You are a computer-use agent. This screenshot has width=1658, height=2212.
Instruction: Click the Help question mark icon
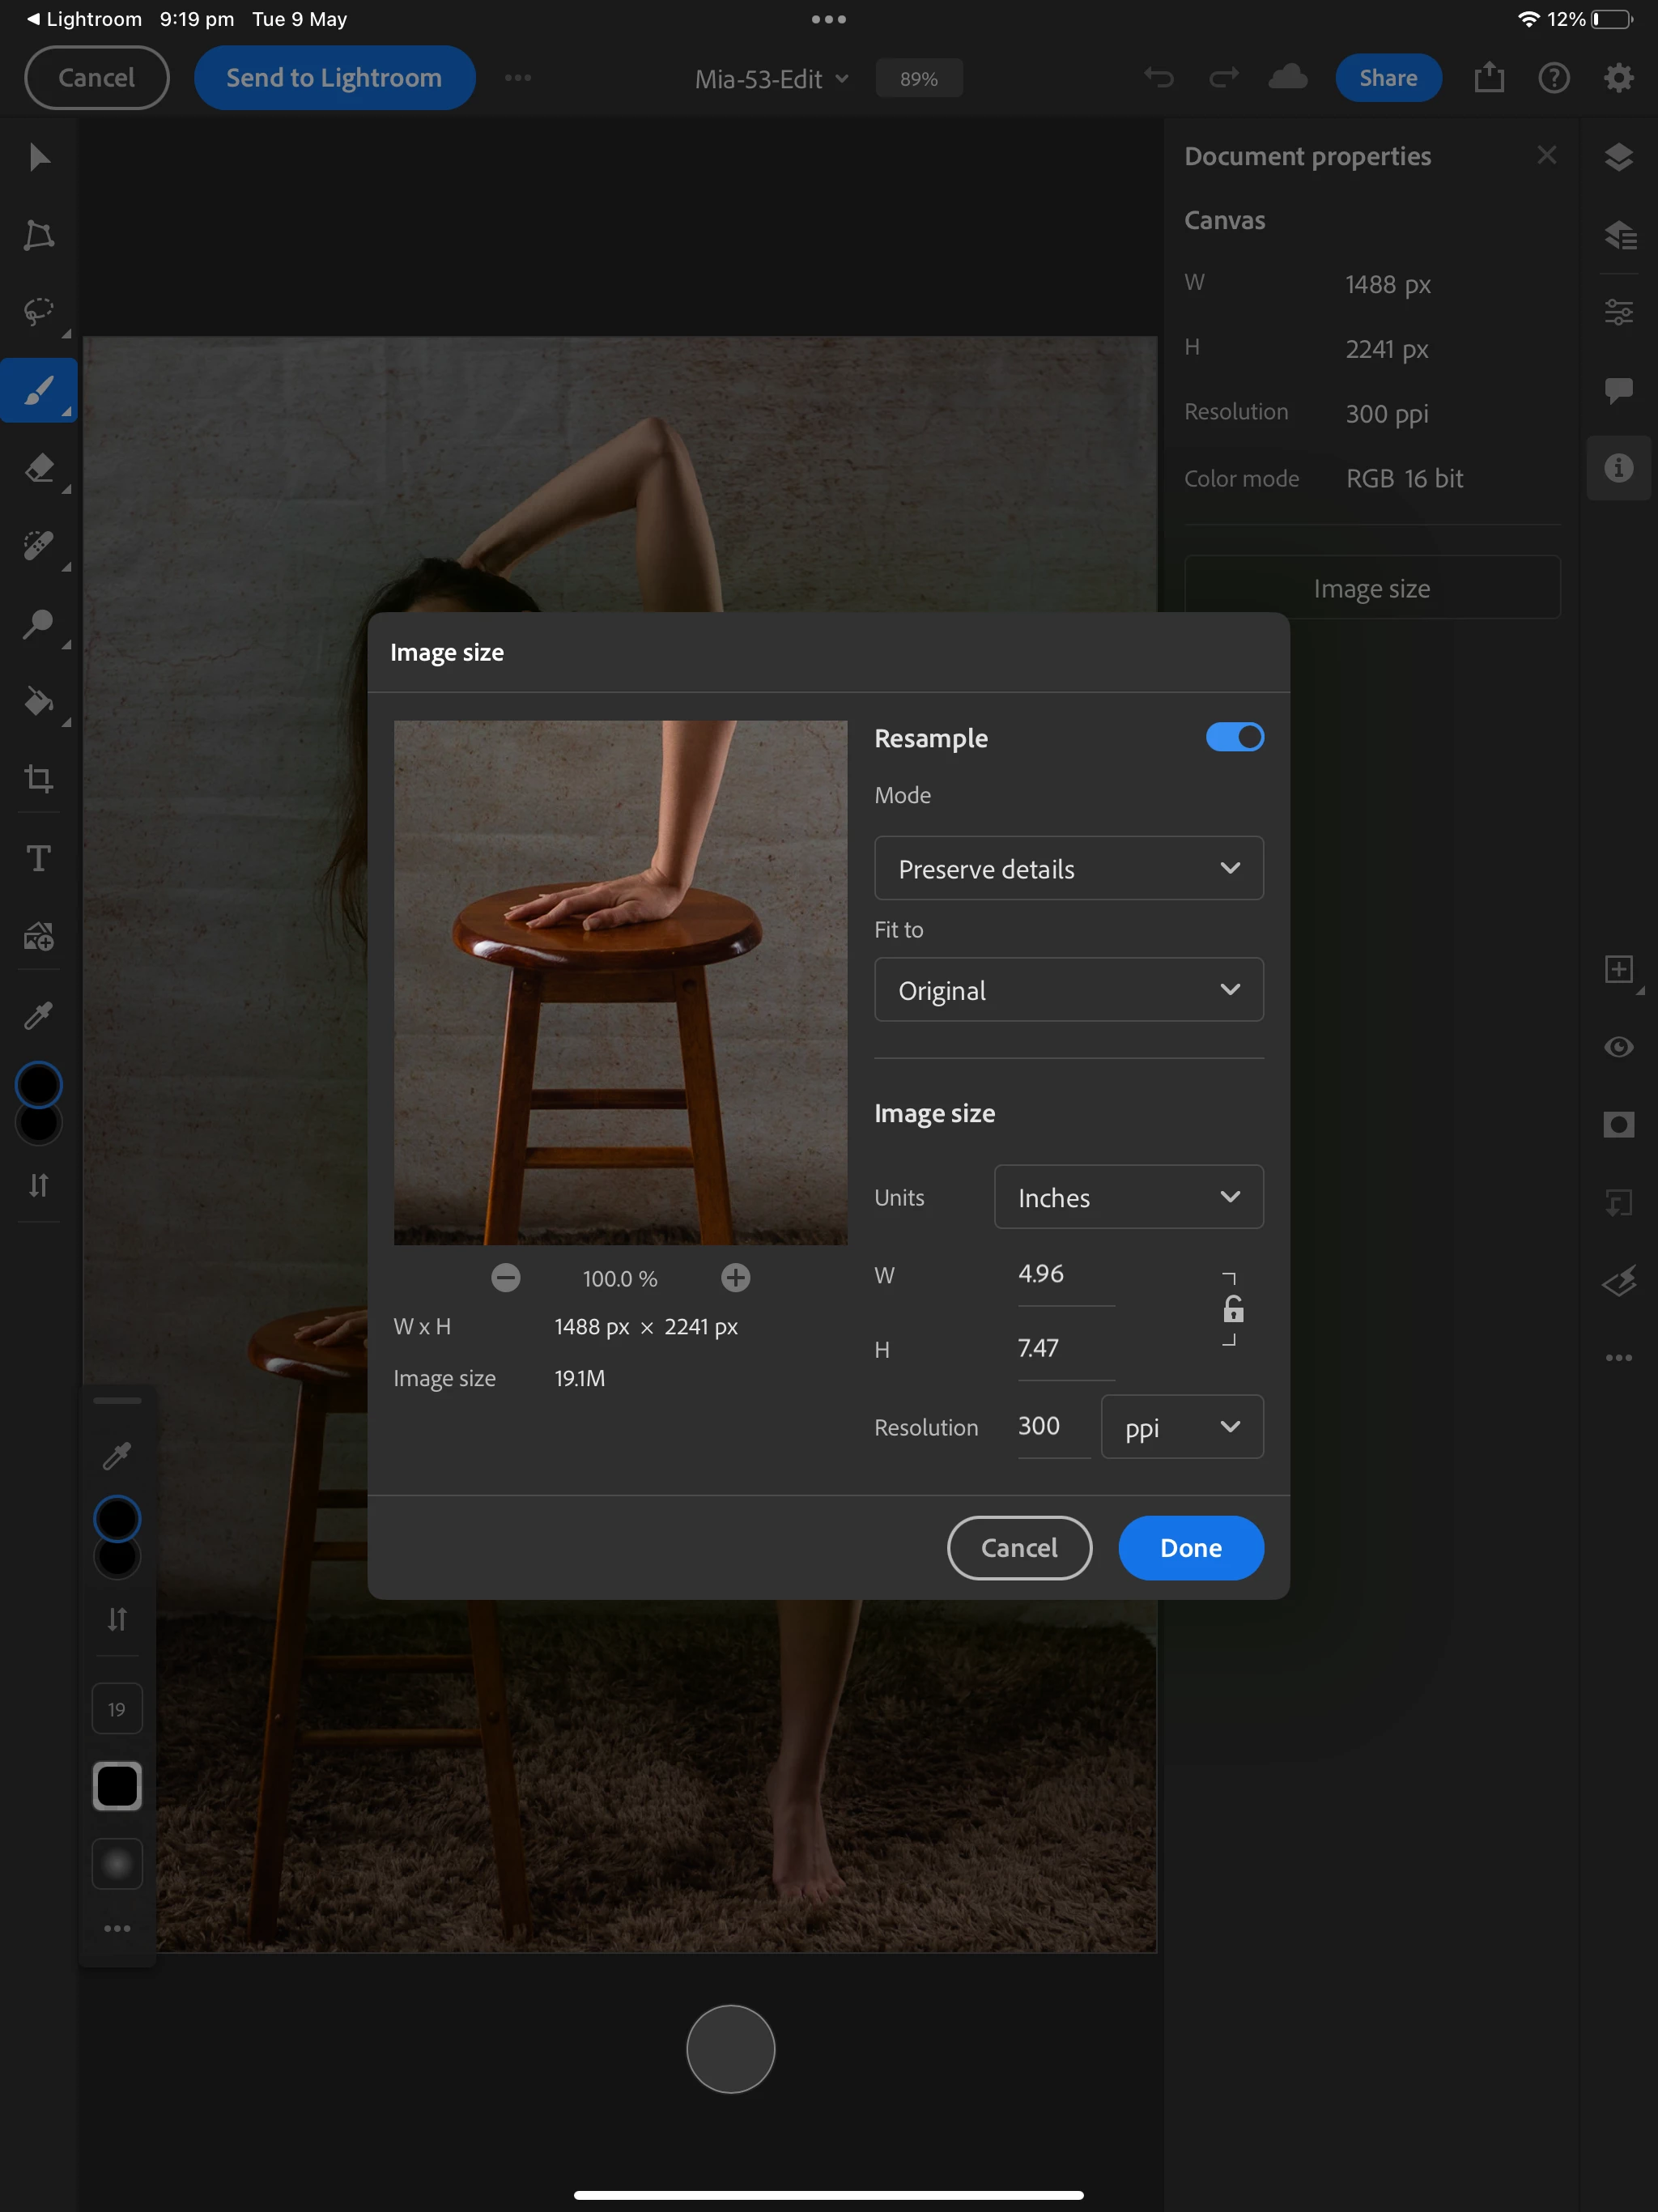tap(1553, 78)
